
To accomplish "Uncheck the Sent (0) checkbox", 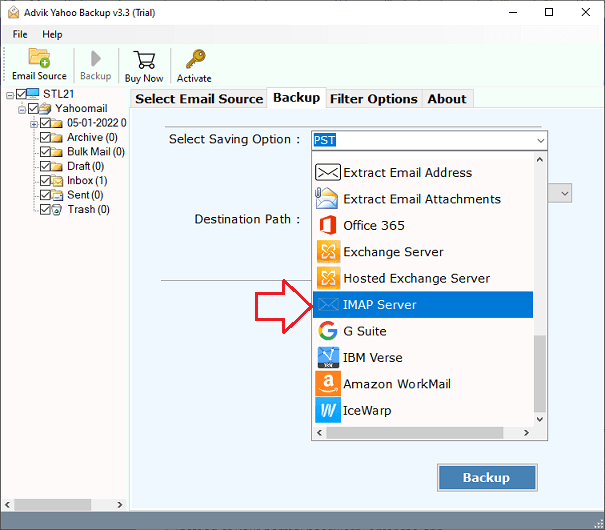I will click(45, 195).
